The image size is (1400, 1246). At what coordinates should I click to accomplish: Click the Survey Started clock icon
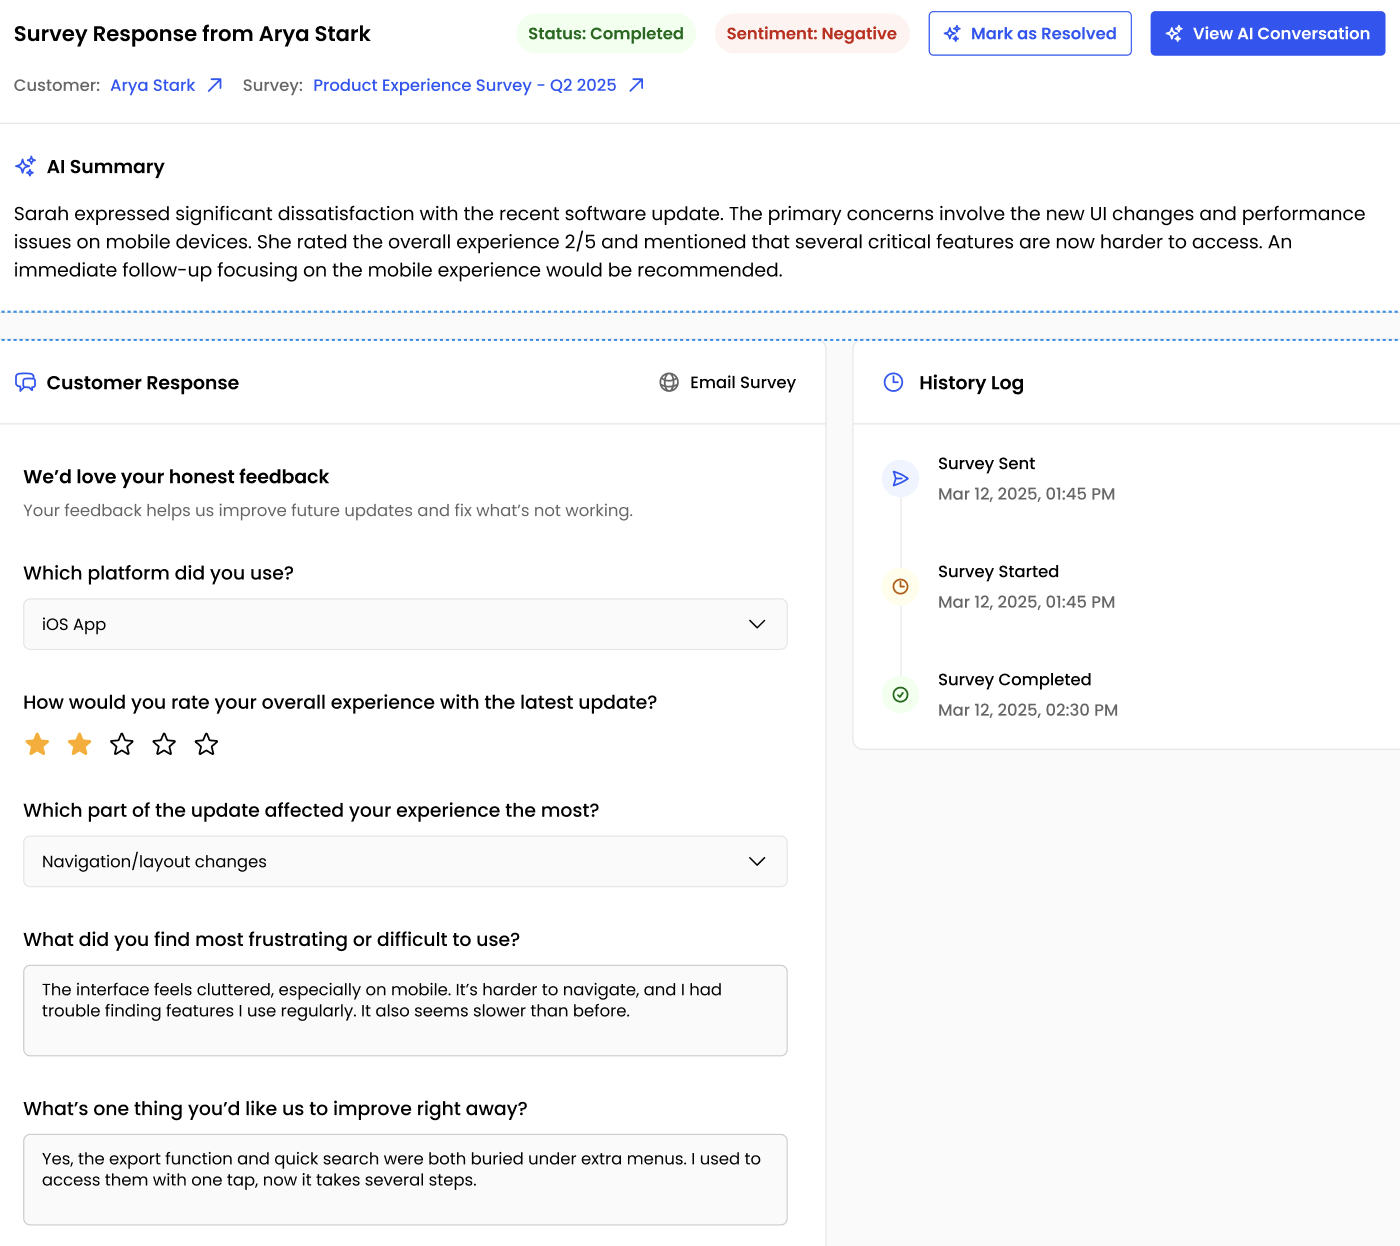pos(900,586)
